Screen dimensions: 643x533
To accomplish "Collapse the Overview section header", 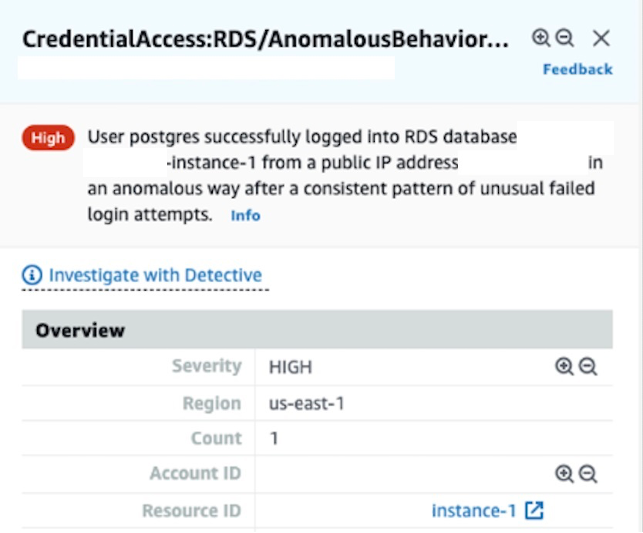I will click(x=81, y=330).
